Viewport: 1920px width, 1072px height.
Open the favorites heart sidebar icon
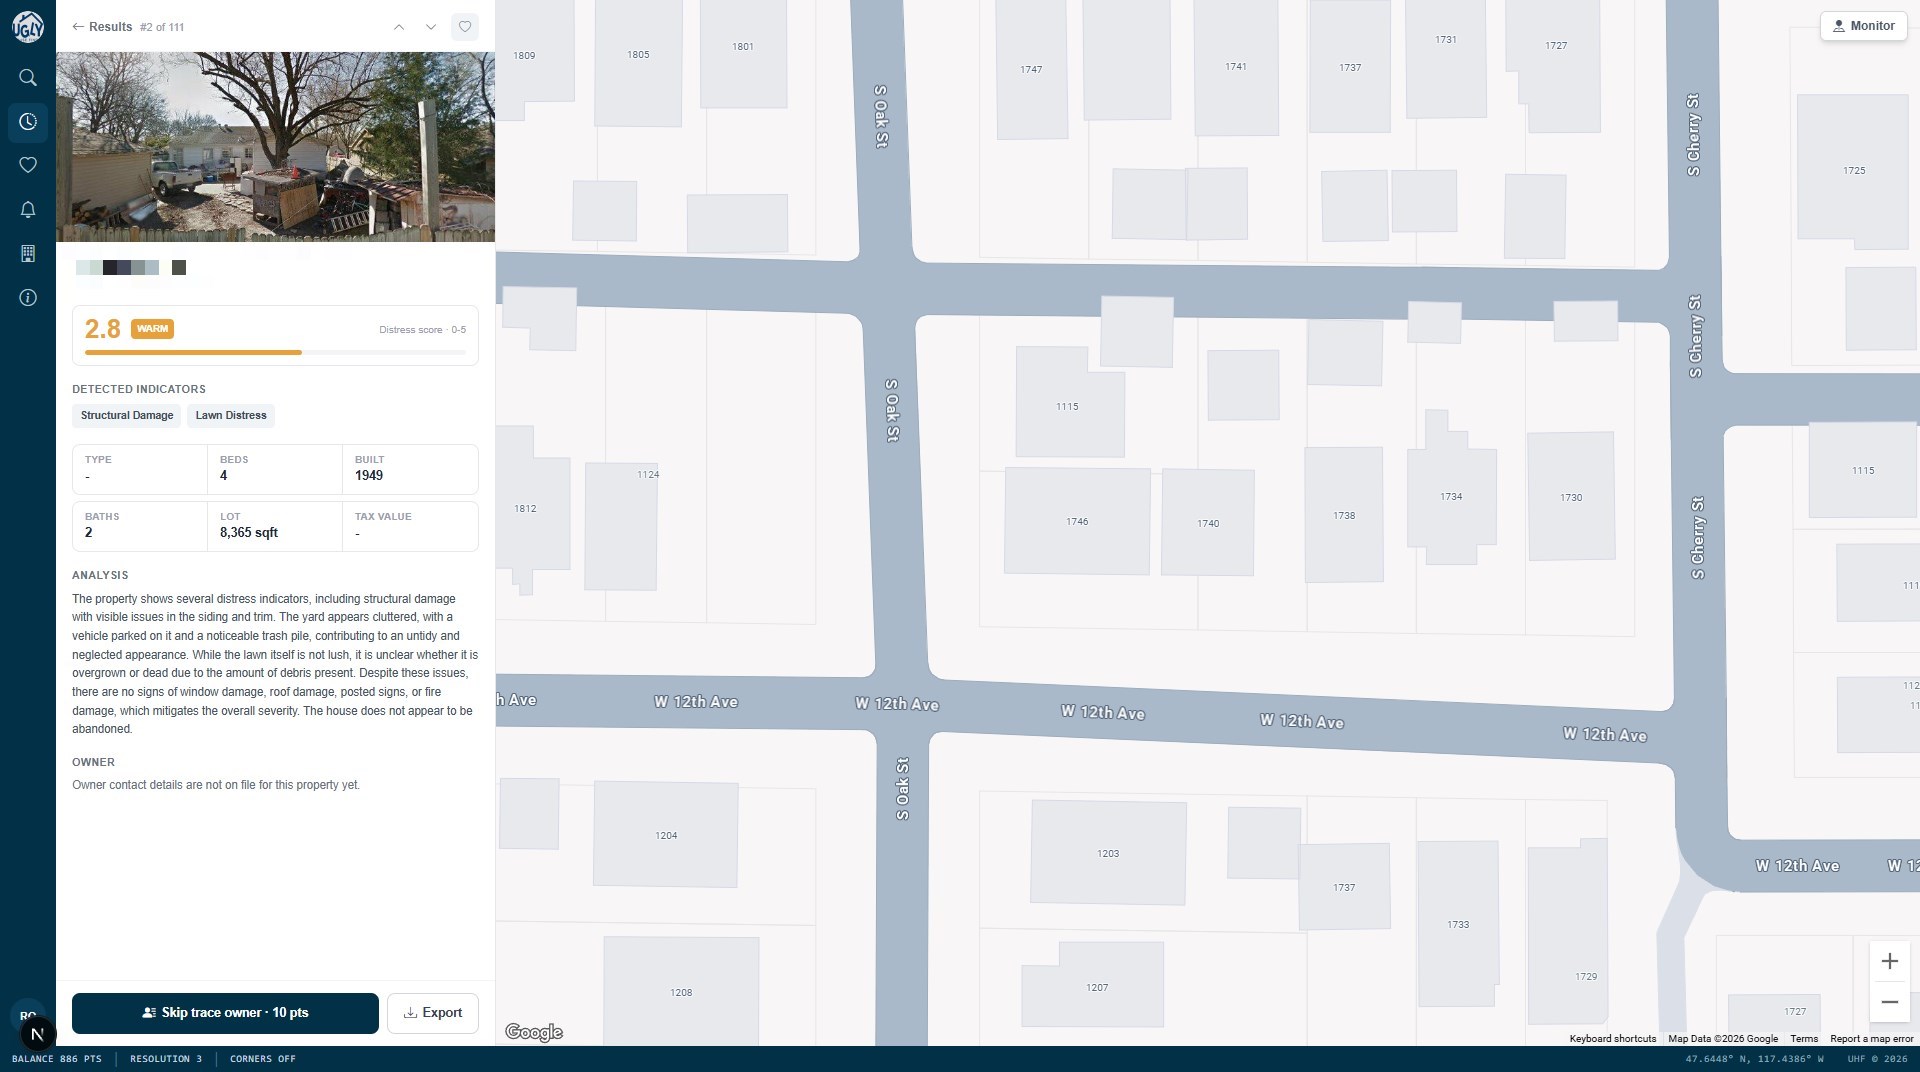pyautogui.click(x=28, y=165)
